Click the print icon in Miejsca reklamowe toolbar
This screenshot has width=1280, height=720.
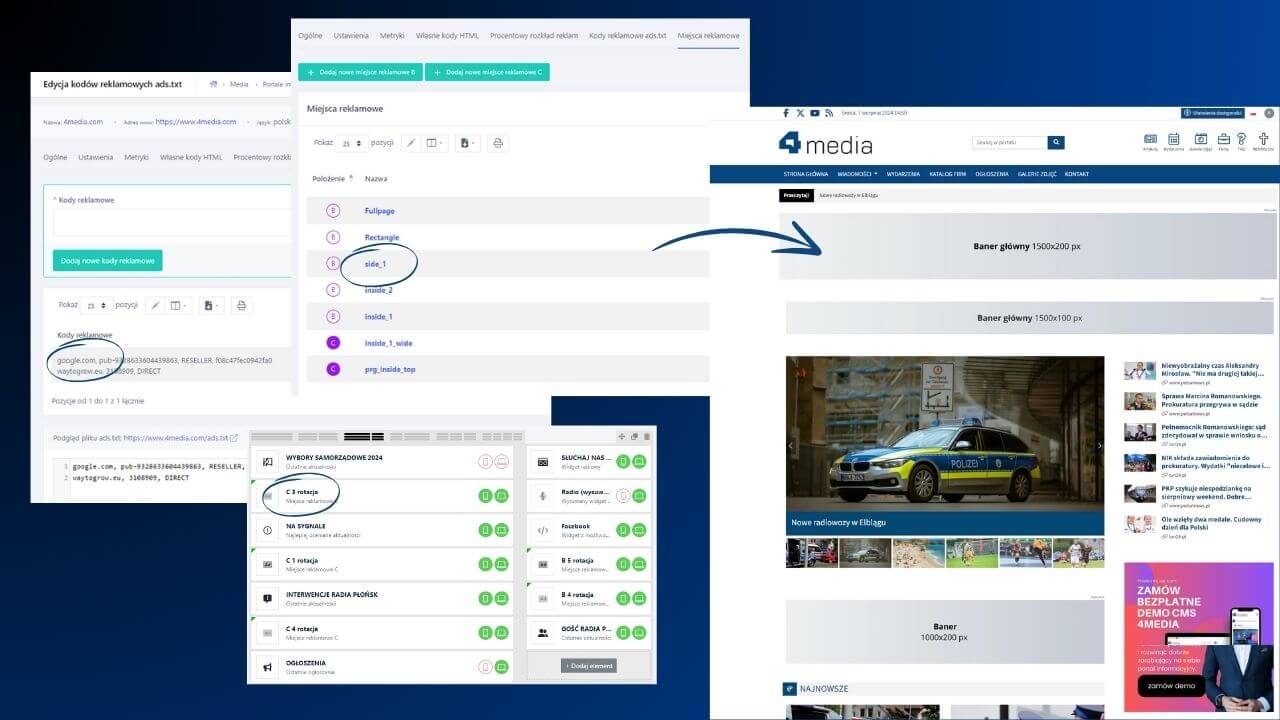pyautogui.click(x=498, y=143)
